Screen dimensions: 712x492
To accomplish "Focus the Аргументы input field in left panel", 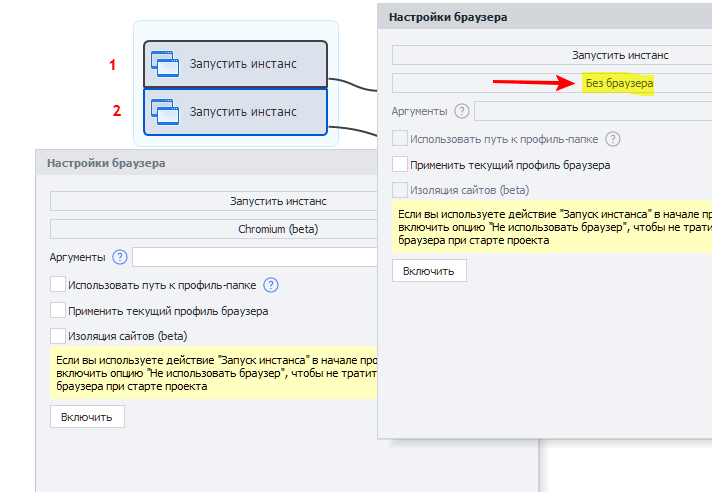I will [x=255, y=257].
